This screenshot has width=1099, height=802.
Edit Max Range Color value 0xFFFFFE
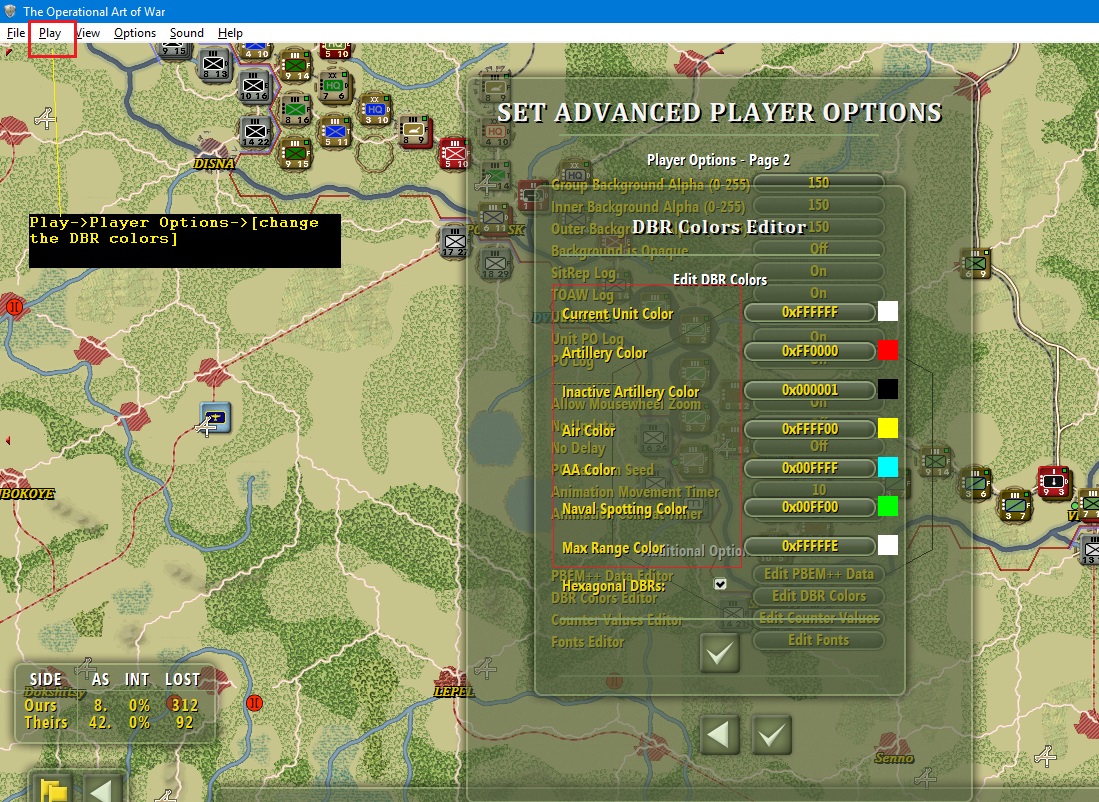click(810, 546)
